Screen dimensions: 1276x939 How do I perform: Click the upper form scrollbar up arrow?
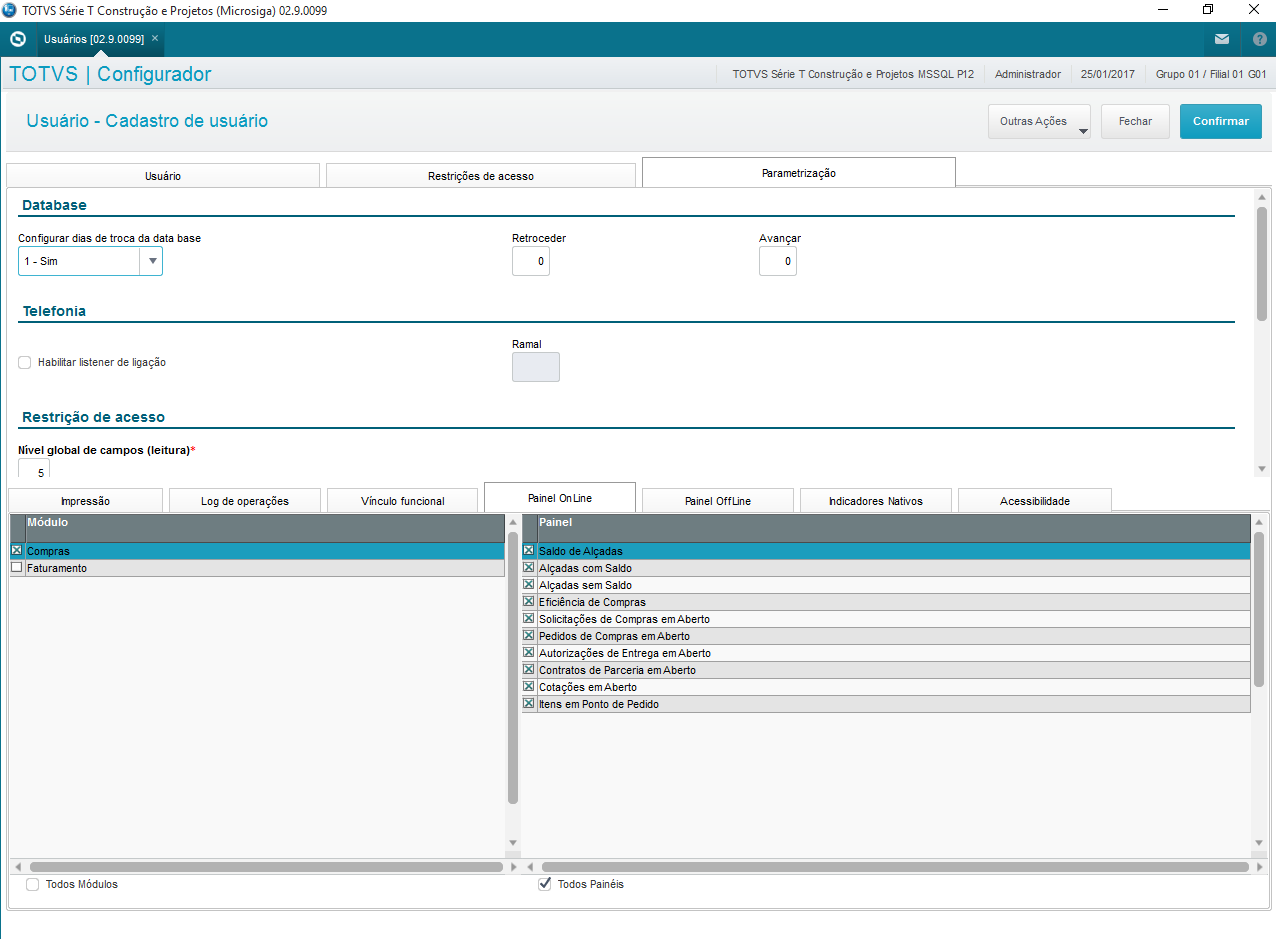click(1263, 196)
